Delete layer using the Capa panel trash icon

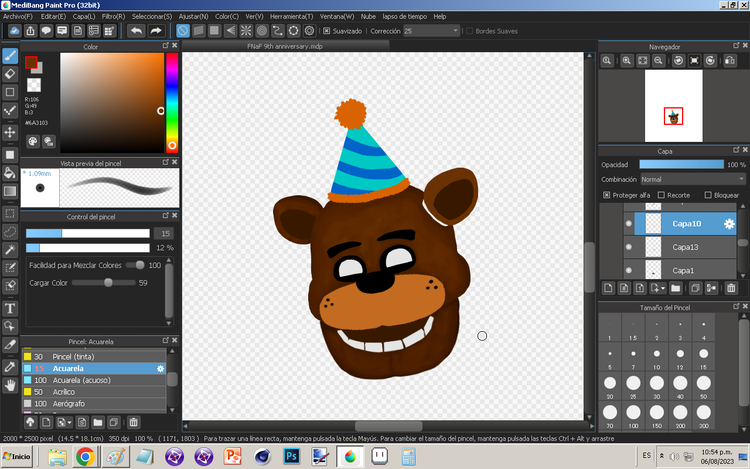click(x=731, y=288)
